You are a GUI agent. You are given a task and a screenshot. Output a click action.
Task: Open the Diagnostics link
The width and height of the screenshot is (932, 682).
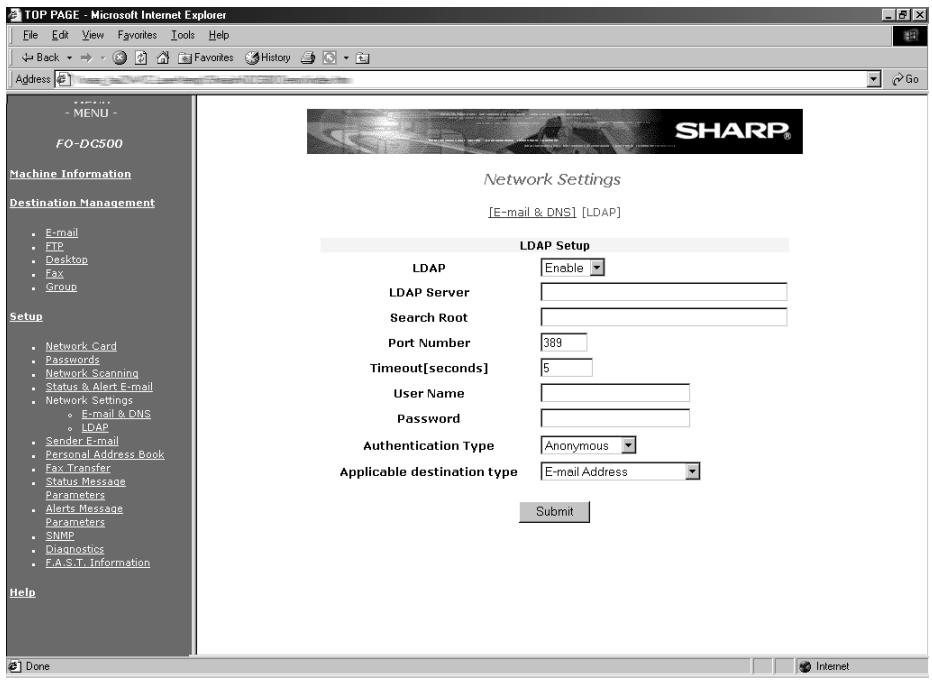[74, 549]
